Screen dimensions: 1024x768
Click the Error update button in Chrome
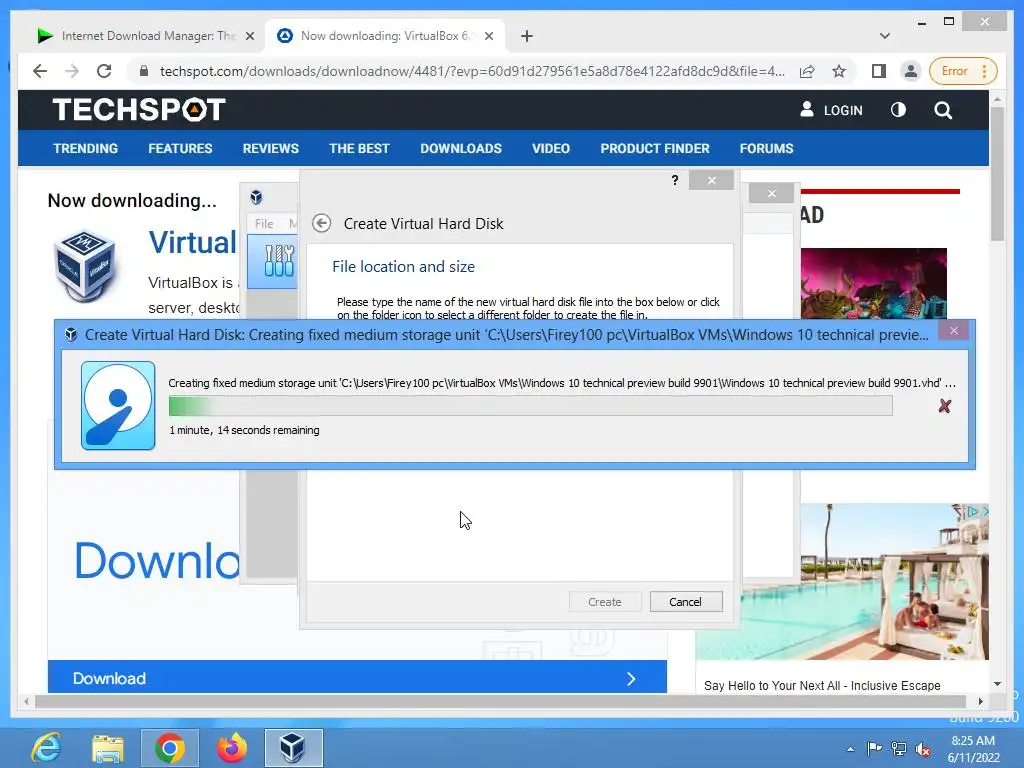point(963,71)
